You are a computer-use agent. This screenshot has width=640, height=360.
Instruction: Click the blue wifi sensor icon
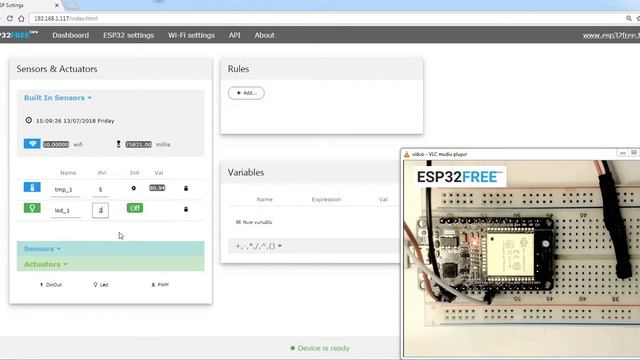(x=32, y=144)
